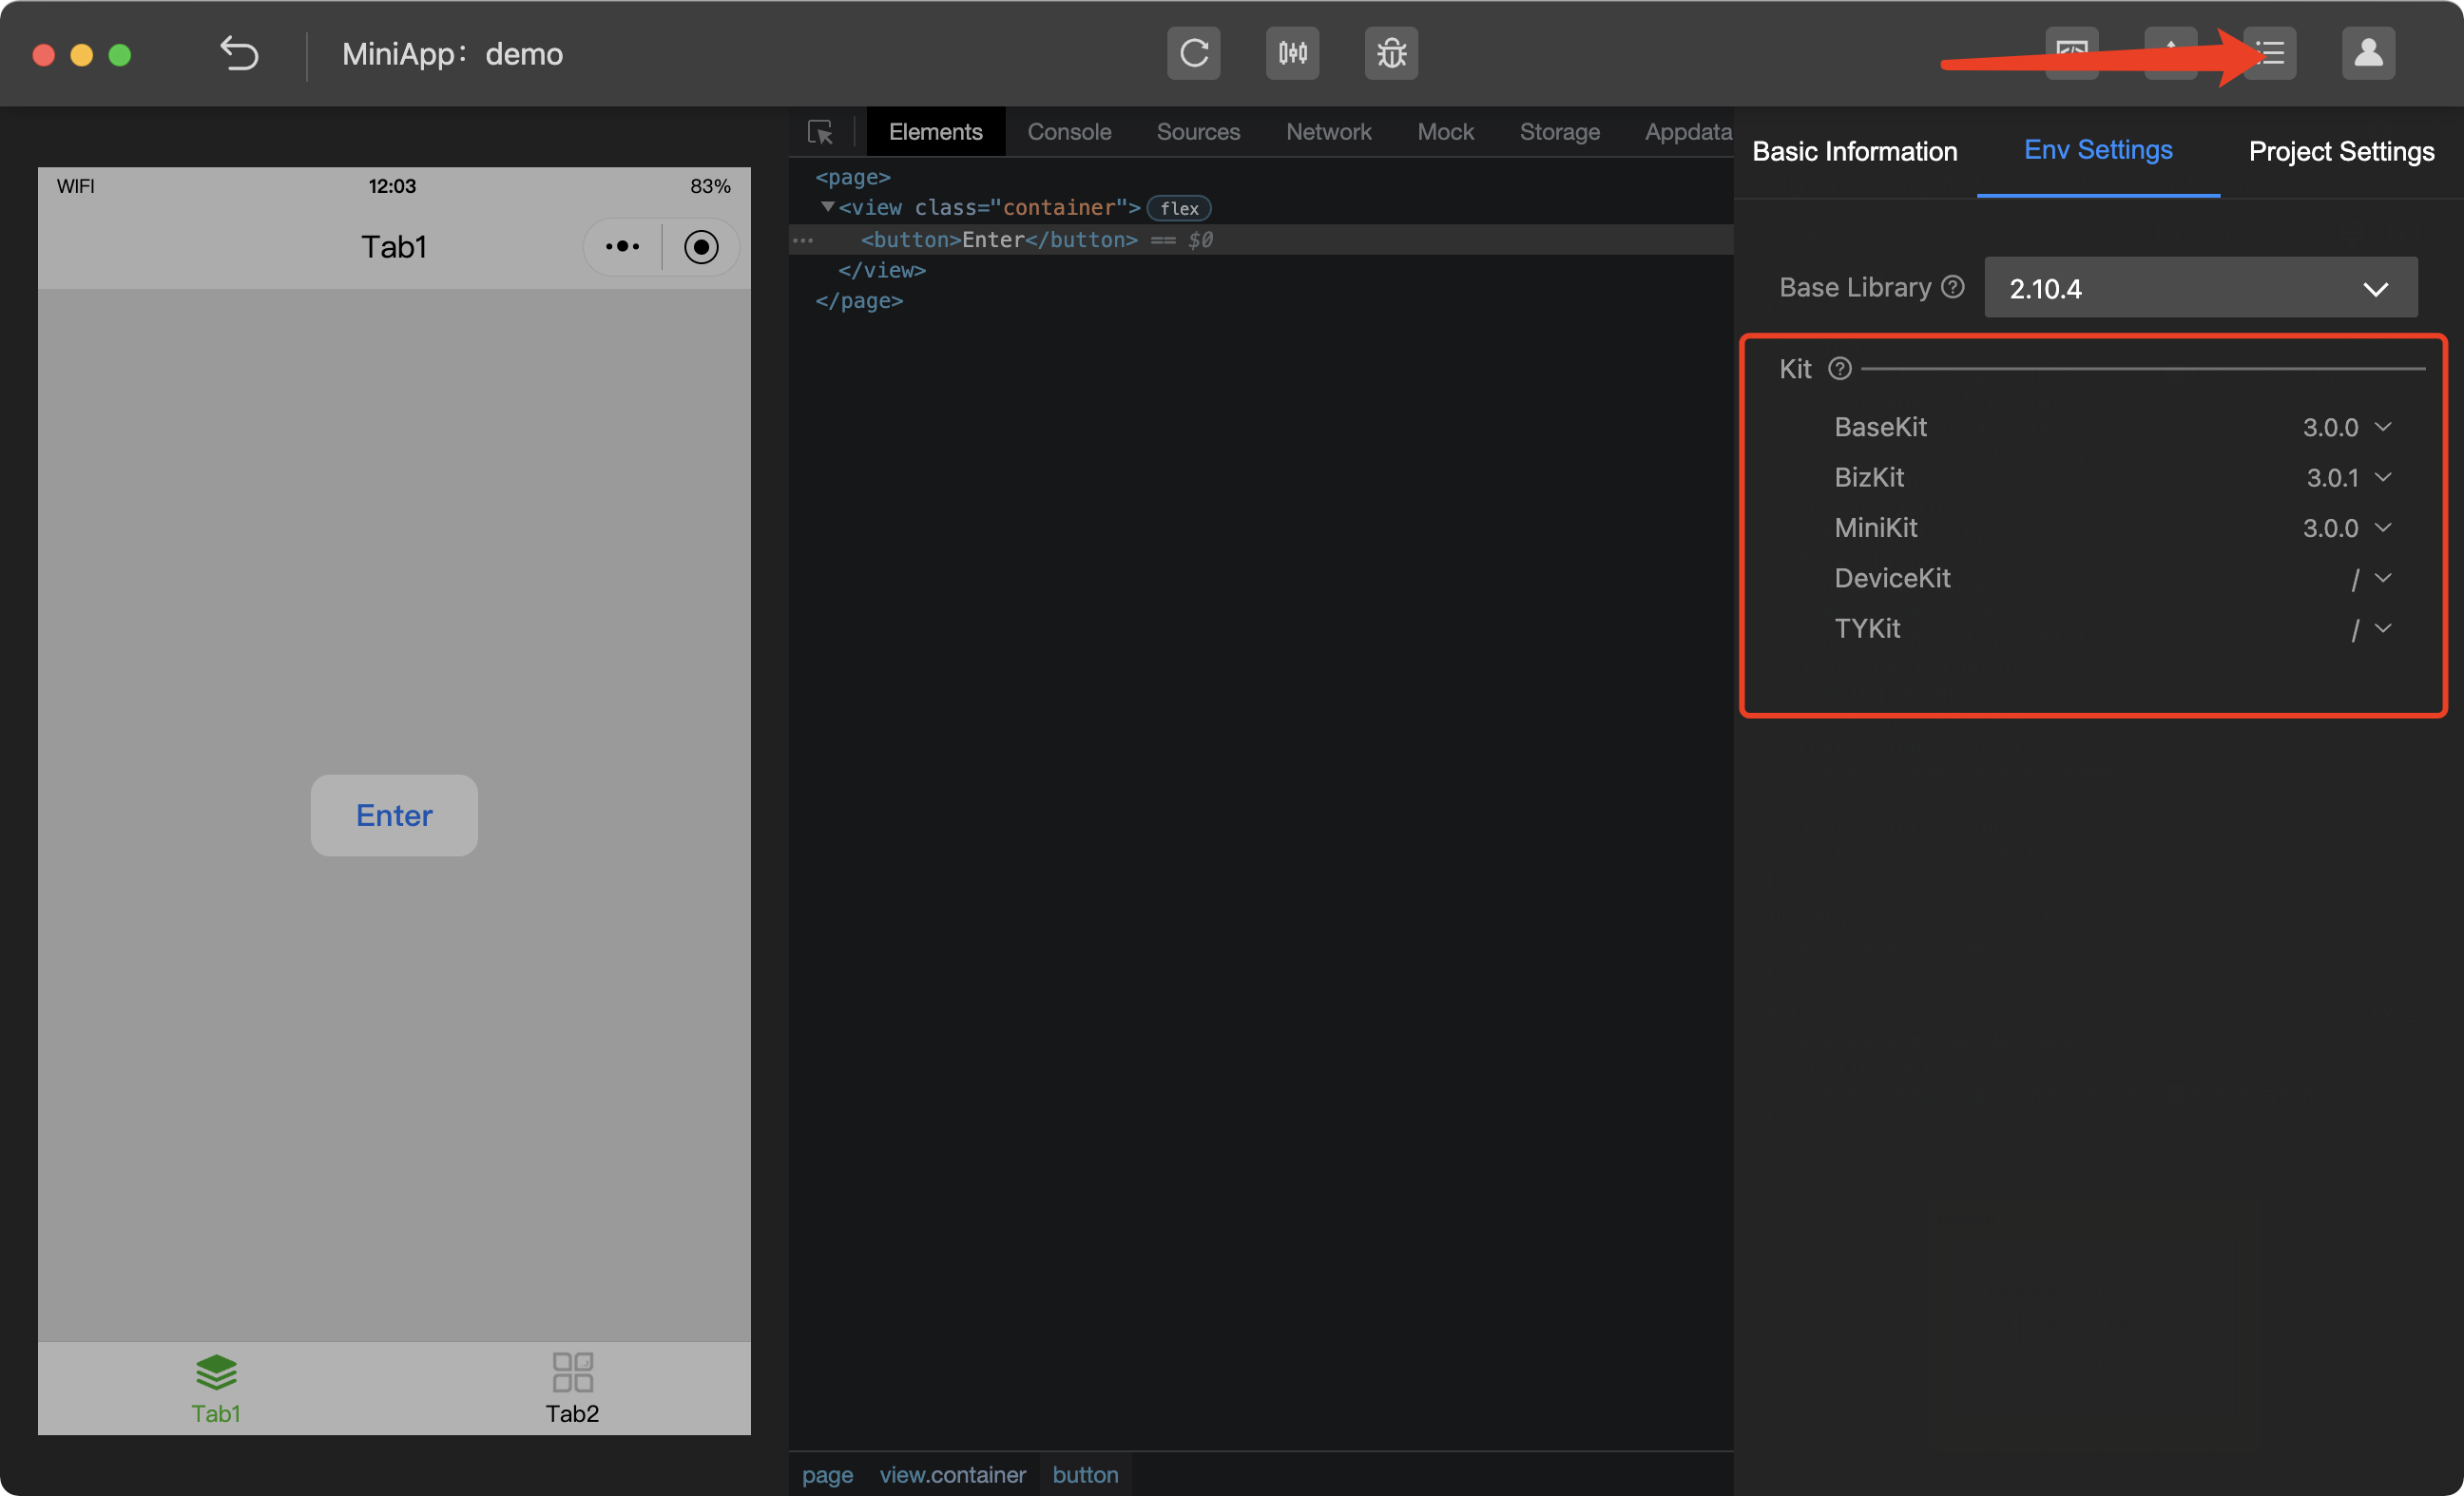2464x1496 pixels.
Task: Click the robot/bot icon in toolbar
Action: point(1392,51)
